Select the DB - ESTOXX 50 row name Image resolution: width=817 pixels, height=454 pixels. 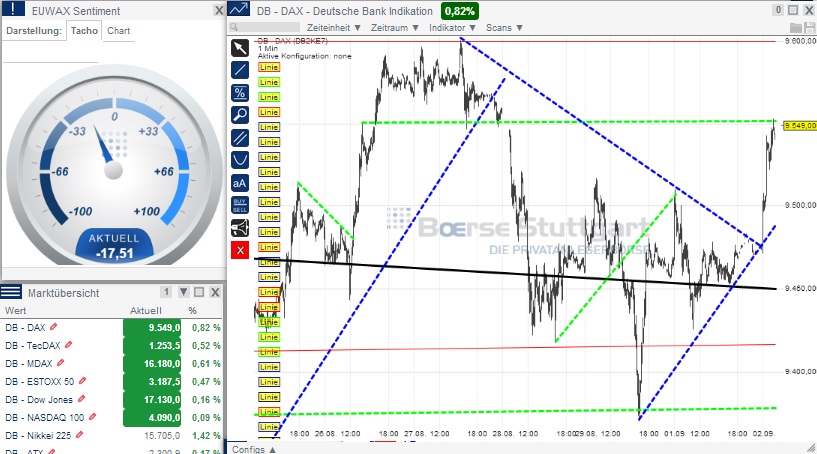[40, 382]
